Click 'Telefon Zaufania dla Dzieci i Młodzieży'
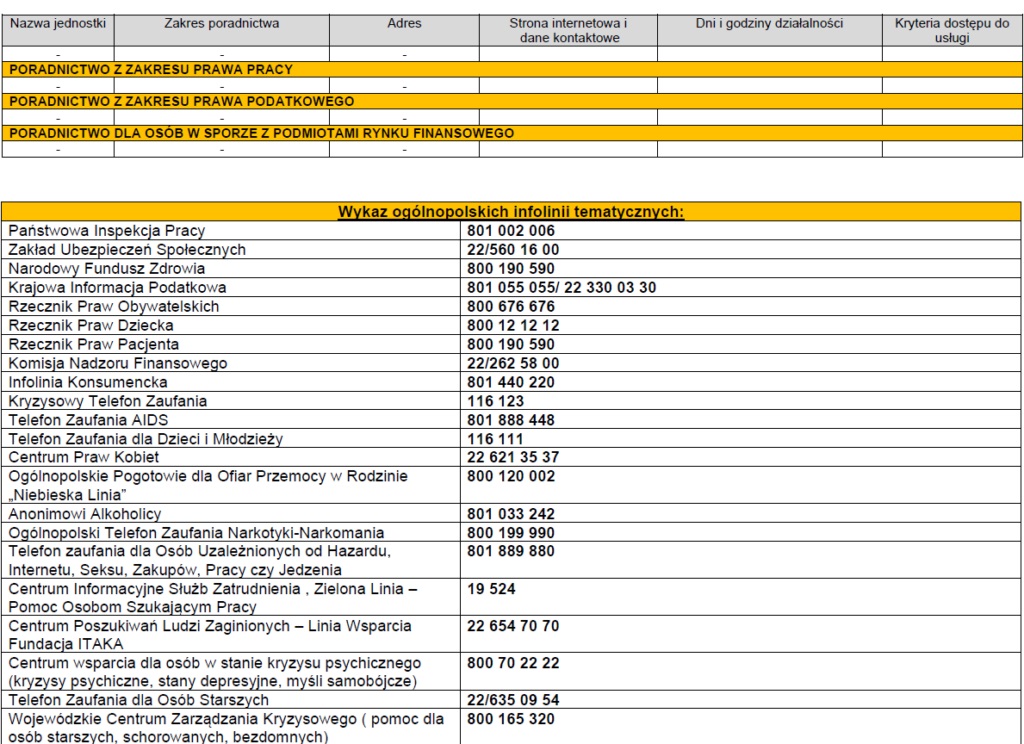 click(146, 439)
